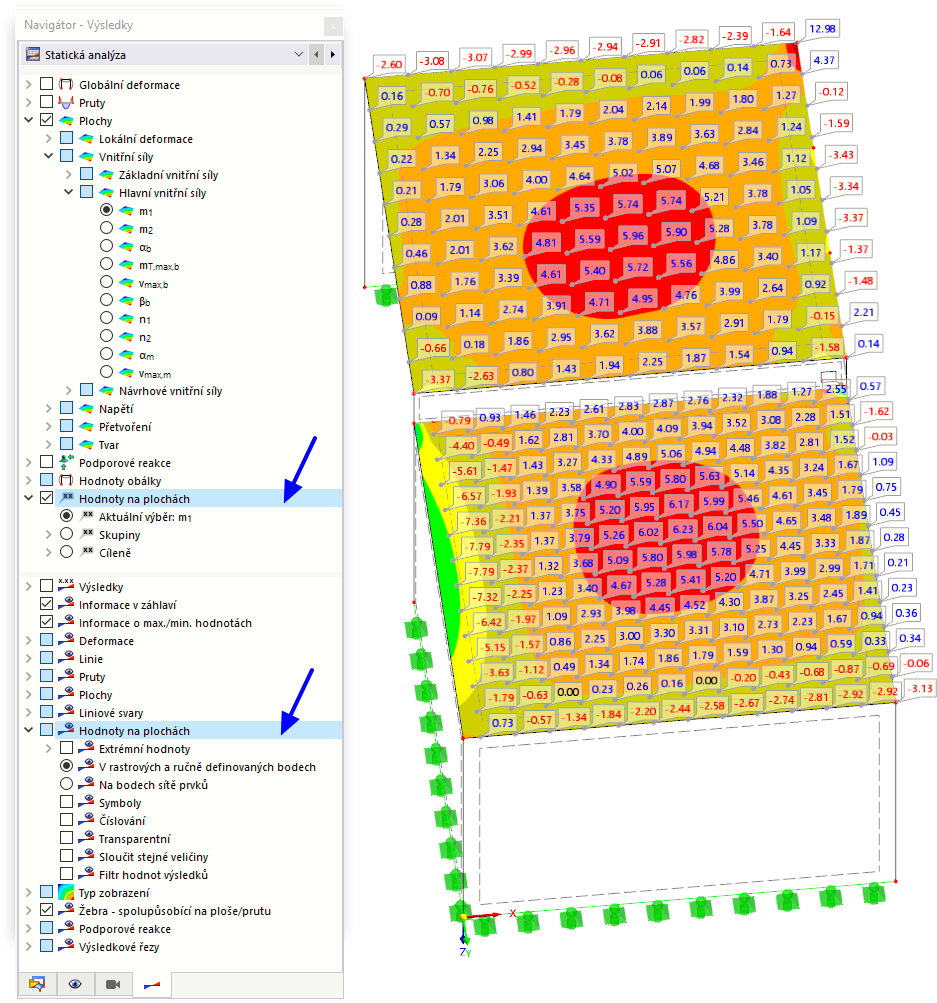Click the 6.23 value in lower slab
This screenshot has width=937, height=1003.
point(682,529)
